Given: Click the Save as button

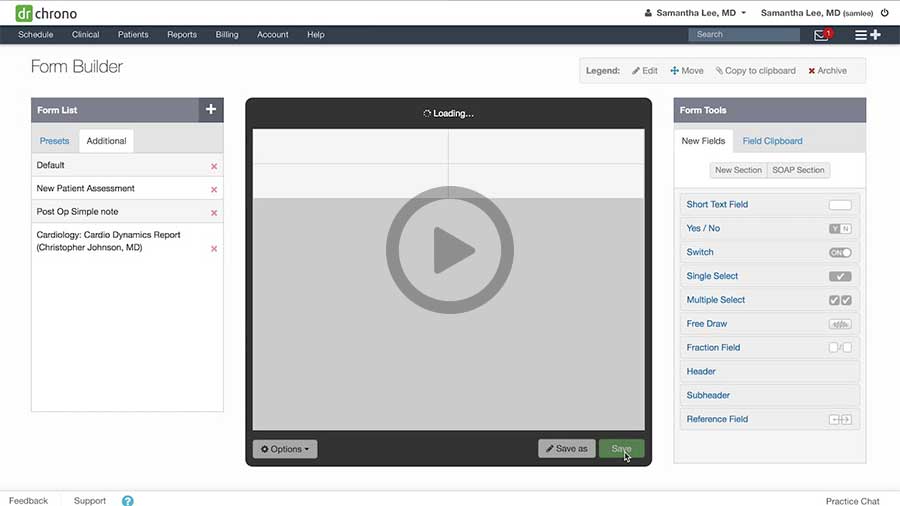Looking at the screenshot, I should pos(567,449).
